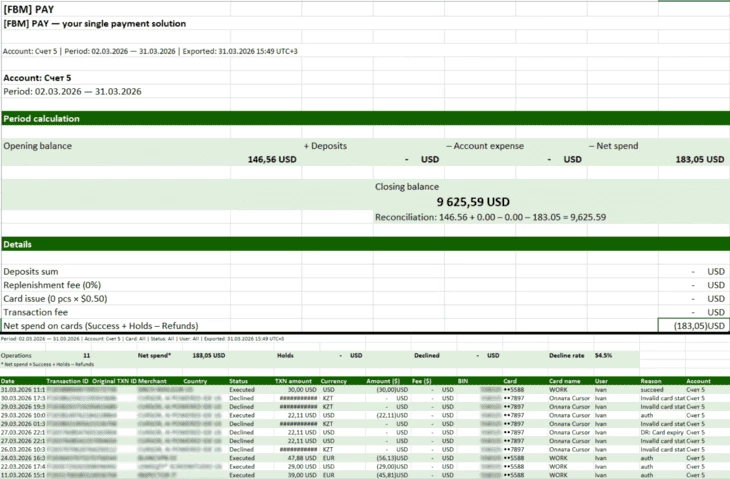Click the 'DR: Card expiry' reason cell
The height and width of the screenshot is (479, 730).
(x=662, y=432)
